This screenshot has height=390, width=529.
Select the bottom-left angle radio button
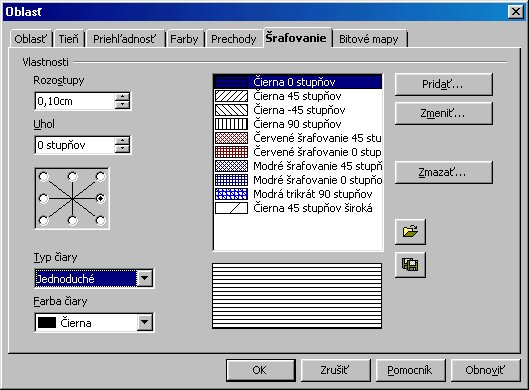tap(44, 221)
